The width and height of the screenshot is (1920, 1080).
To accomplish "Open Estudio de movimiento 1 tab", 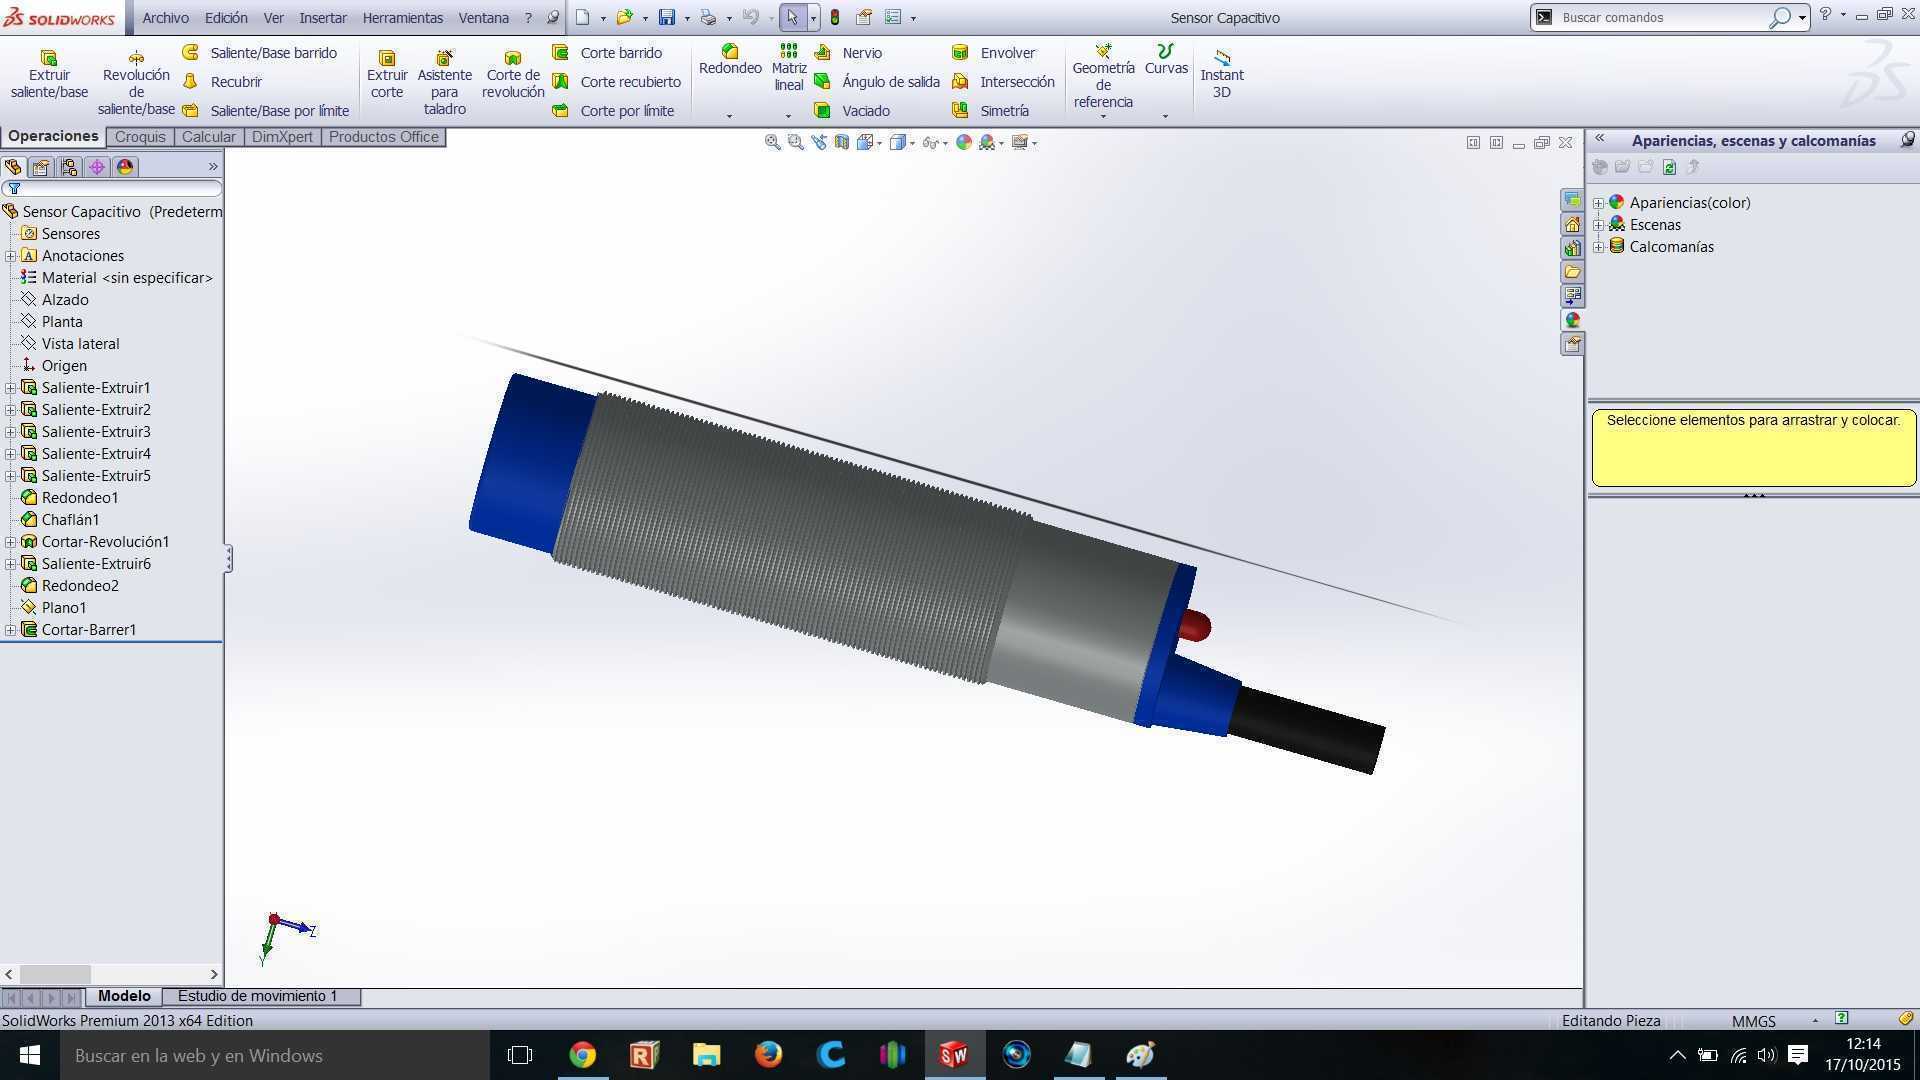I will [257, 996].
